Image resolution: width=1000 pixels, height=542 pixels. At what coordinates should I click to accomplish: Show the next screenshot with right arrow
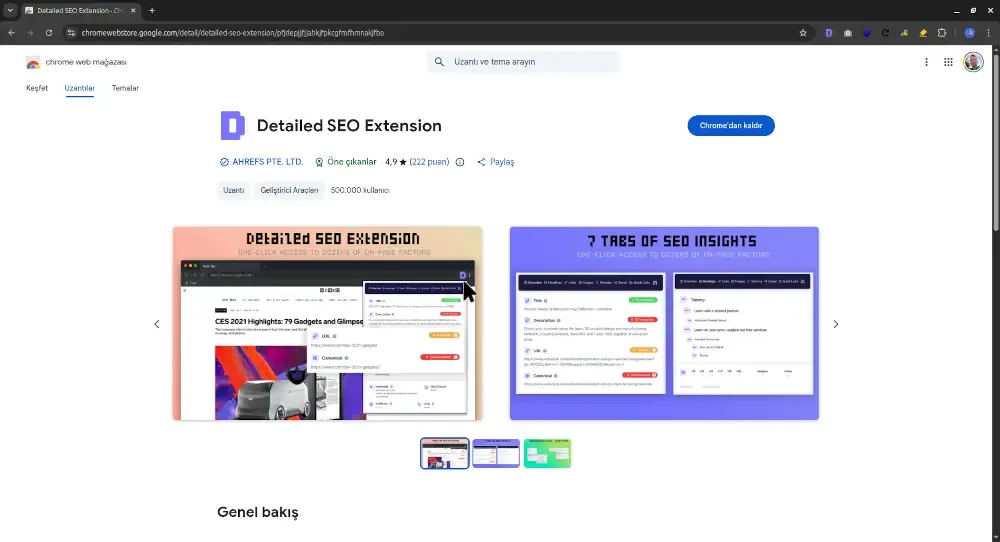(835, 324)
